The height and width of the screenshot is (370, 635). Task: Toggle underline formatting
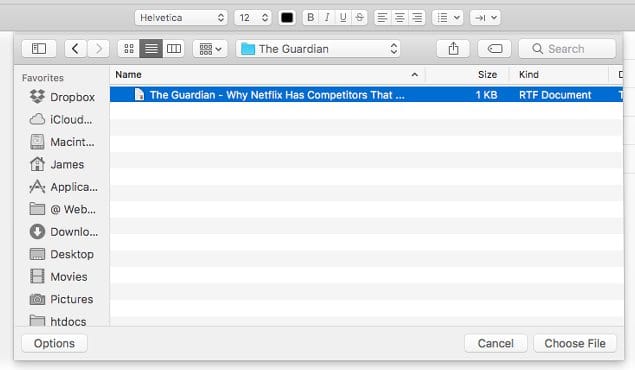point(343,17)
